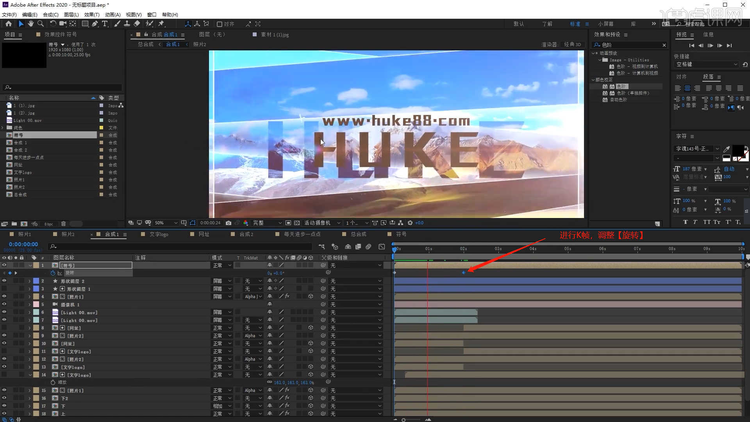Select the Eraser tool
The height and width of the screenshot is (422, 750).
137,23
